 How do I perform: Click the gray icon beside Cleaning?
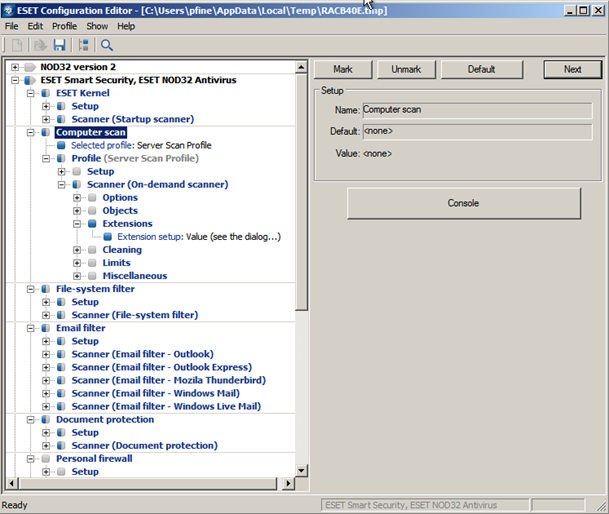(x=92, y=250)
